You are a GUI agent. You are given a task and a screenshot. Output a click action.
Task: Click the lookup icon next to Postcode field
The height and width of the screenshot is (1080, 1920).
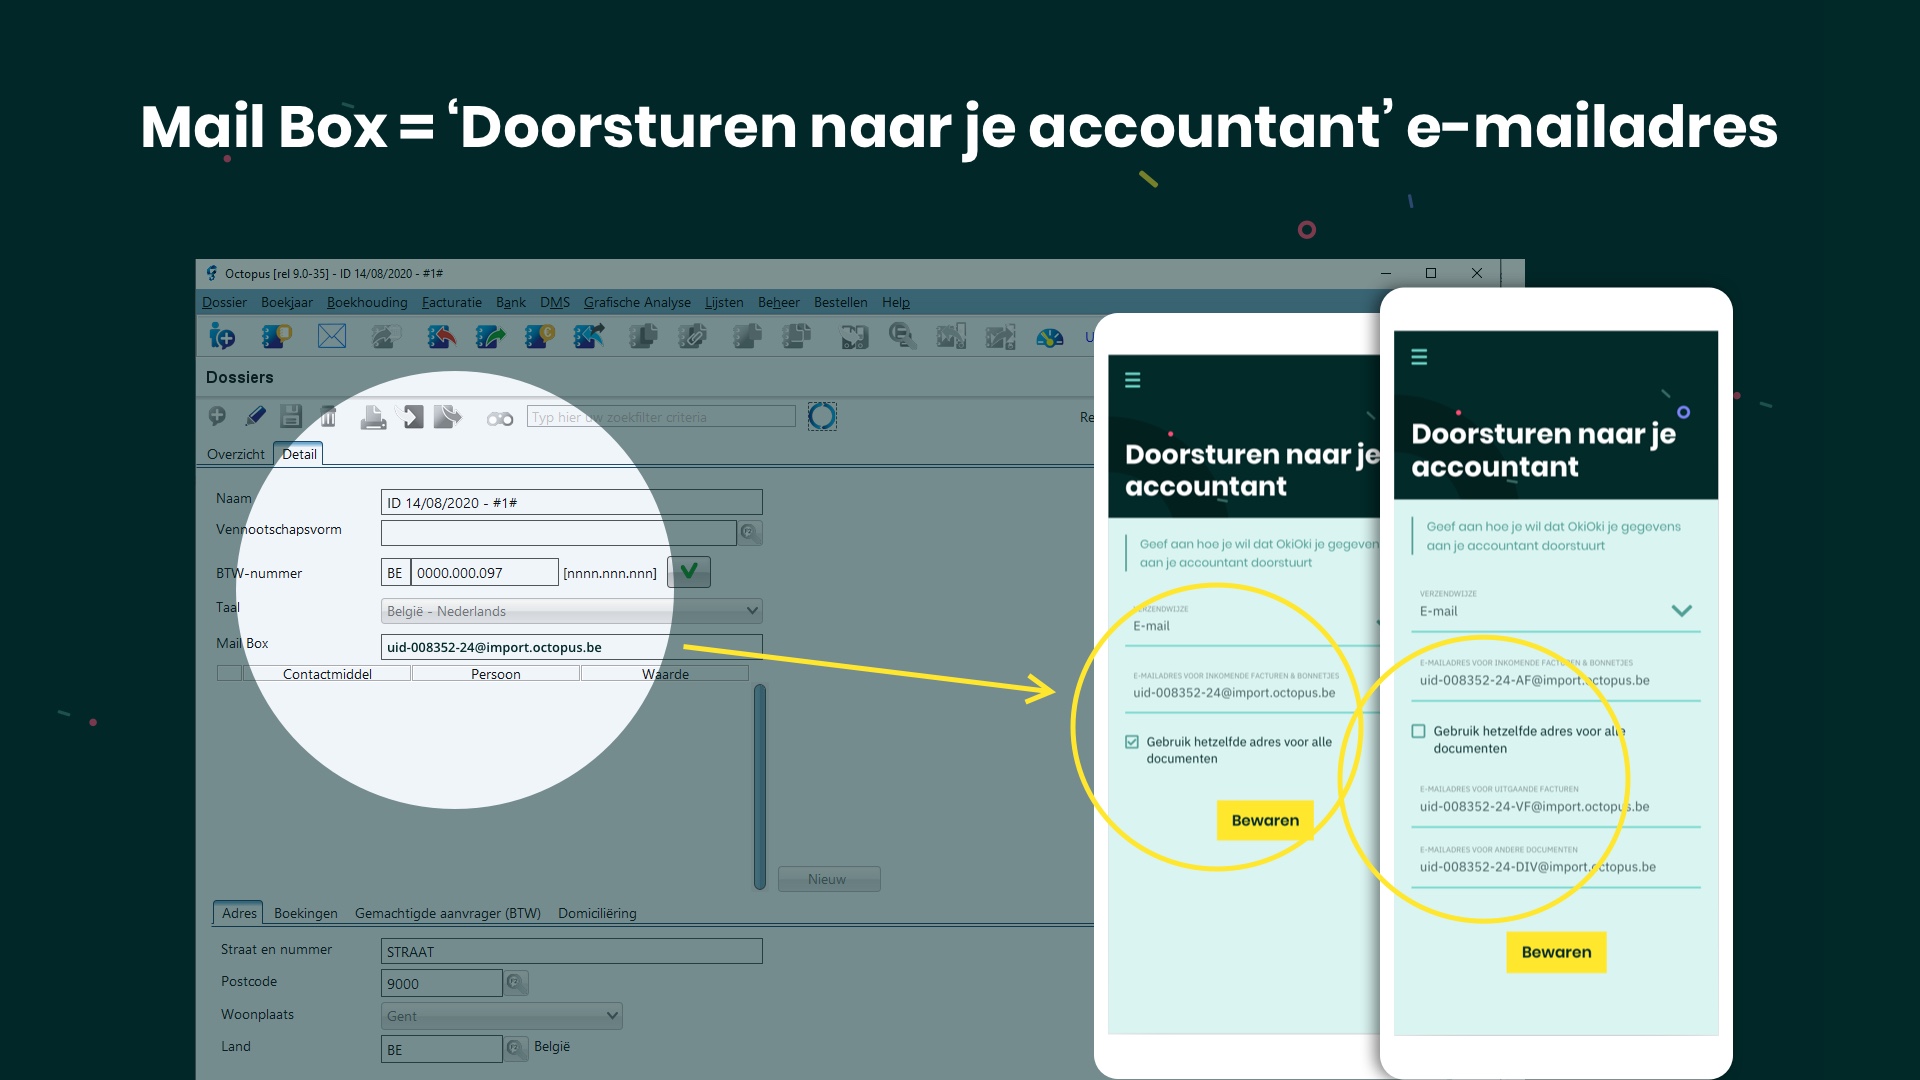[515, 983]
